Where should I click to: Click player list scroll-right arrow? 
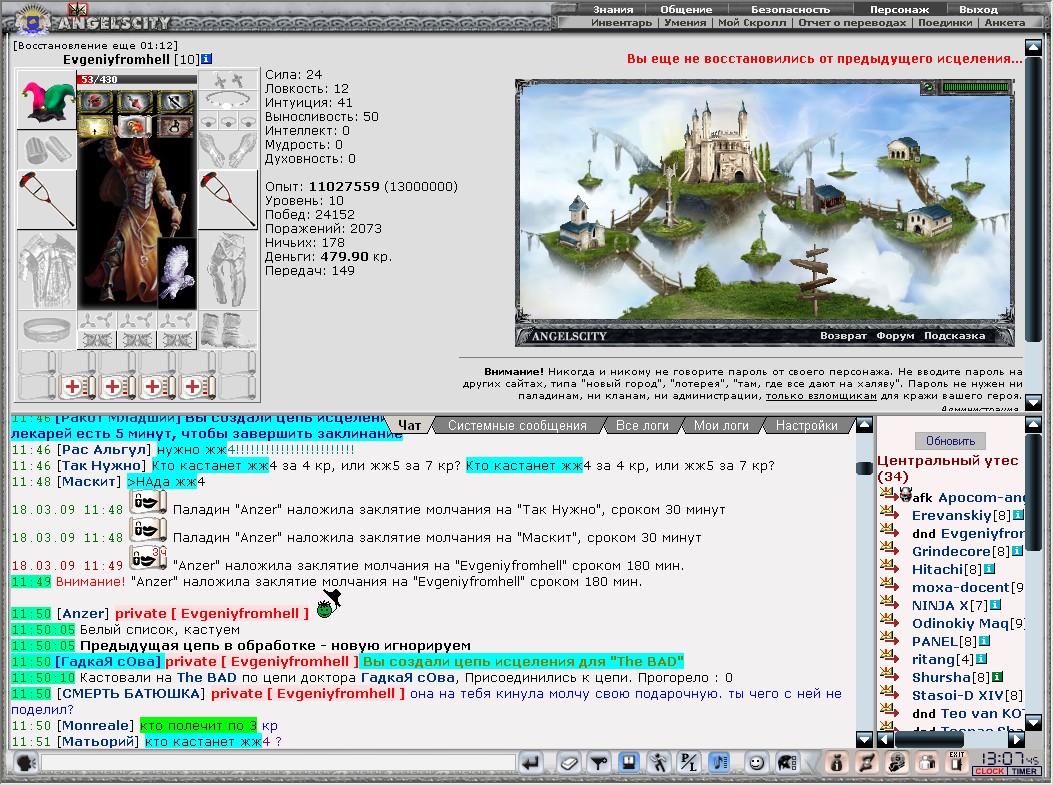(x=1017, y=739)
